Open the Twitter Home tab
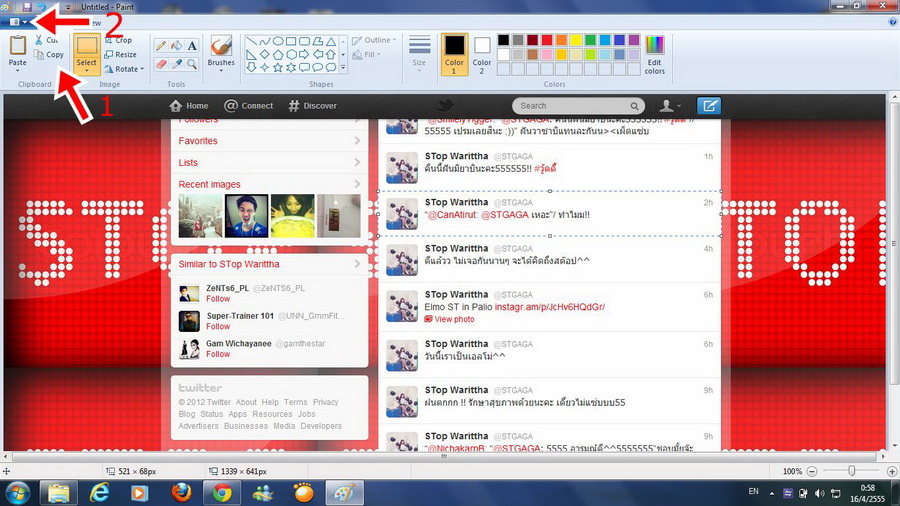The image size is (900, 506). pos(189,106)
